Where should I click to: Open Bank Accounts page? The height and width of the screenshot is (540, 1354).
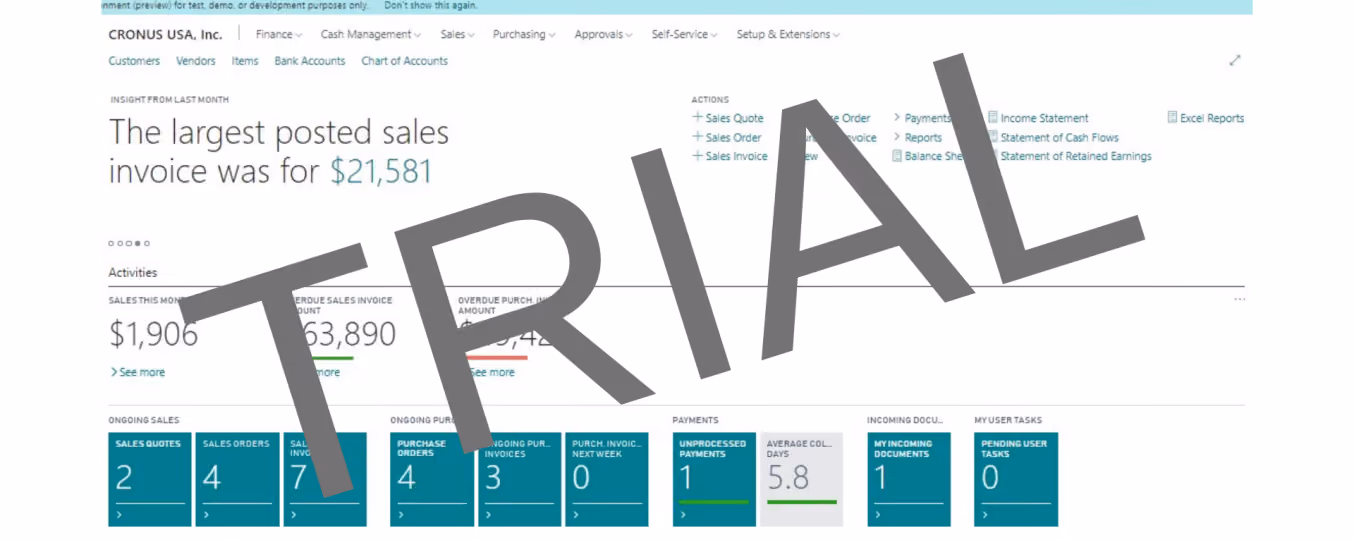310,61
